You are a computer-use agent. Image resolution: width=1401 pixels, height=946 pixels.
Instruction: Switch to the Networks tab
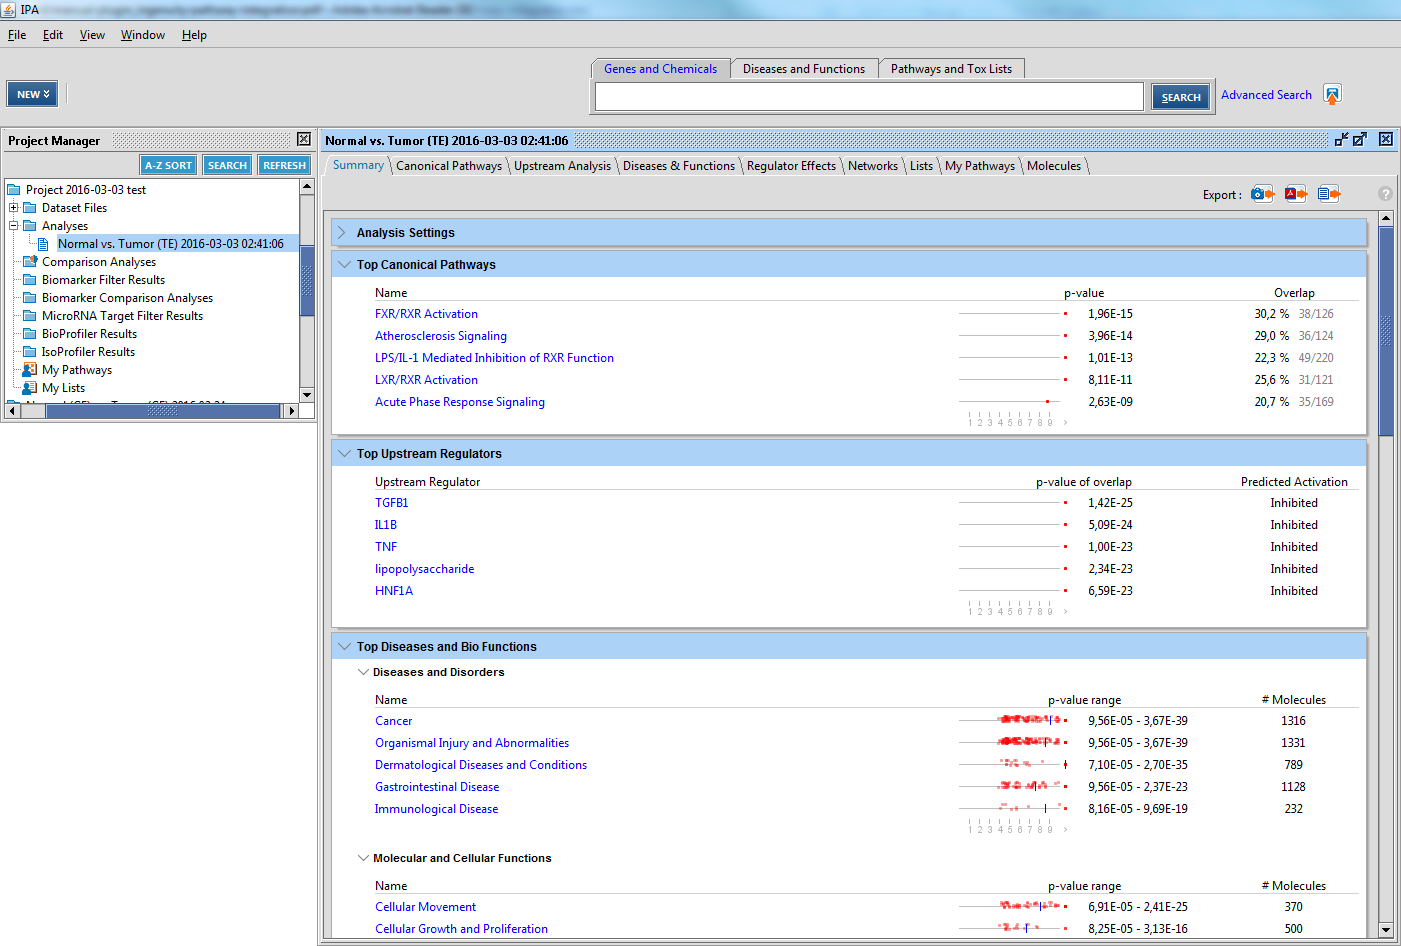click(x=873, y=166)
